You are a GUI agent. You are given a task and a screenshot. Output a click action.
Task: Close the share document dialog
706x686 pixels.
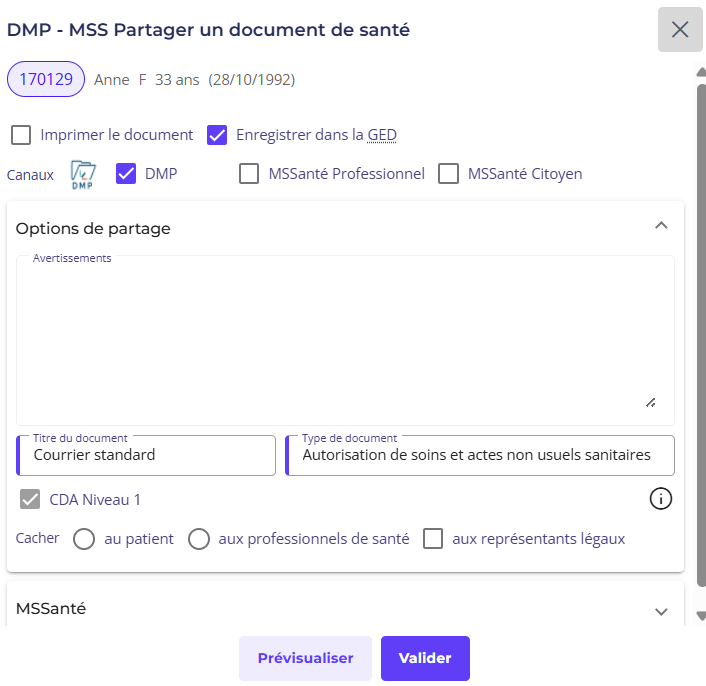(680, 30)
